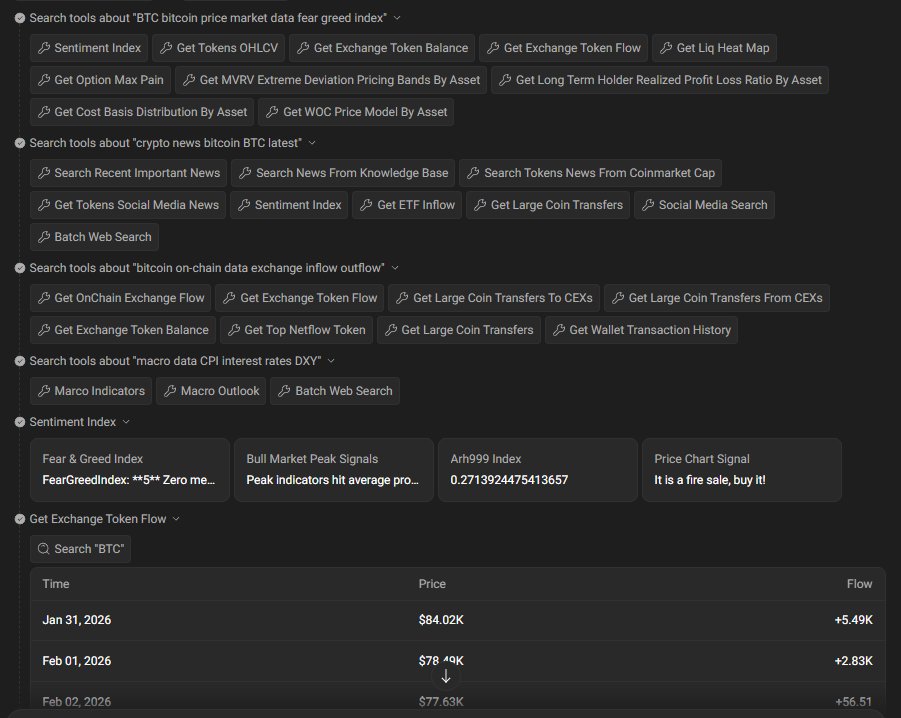Click the Marco Indicators chip
The image size is (901, 718).
tap(91, 391)
